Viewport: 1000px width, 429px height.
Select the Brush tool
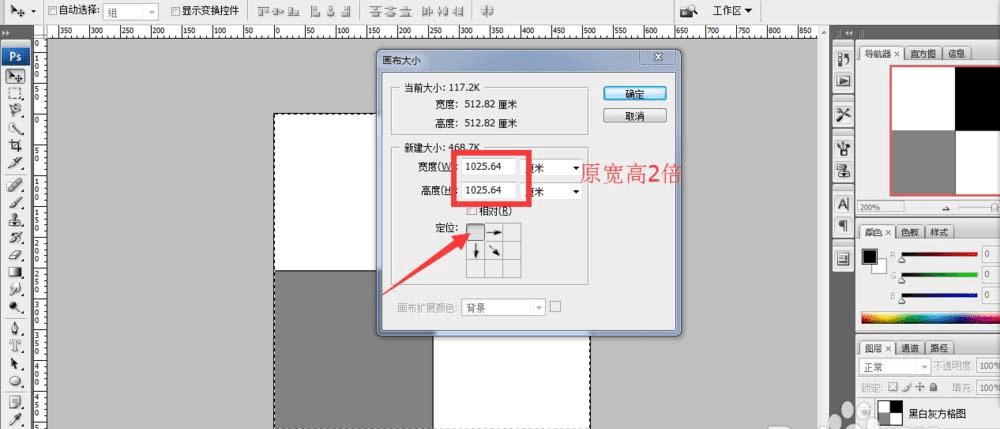[15, 203]
